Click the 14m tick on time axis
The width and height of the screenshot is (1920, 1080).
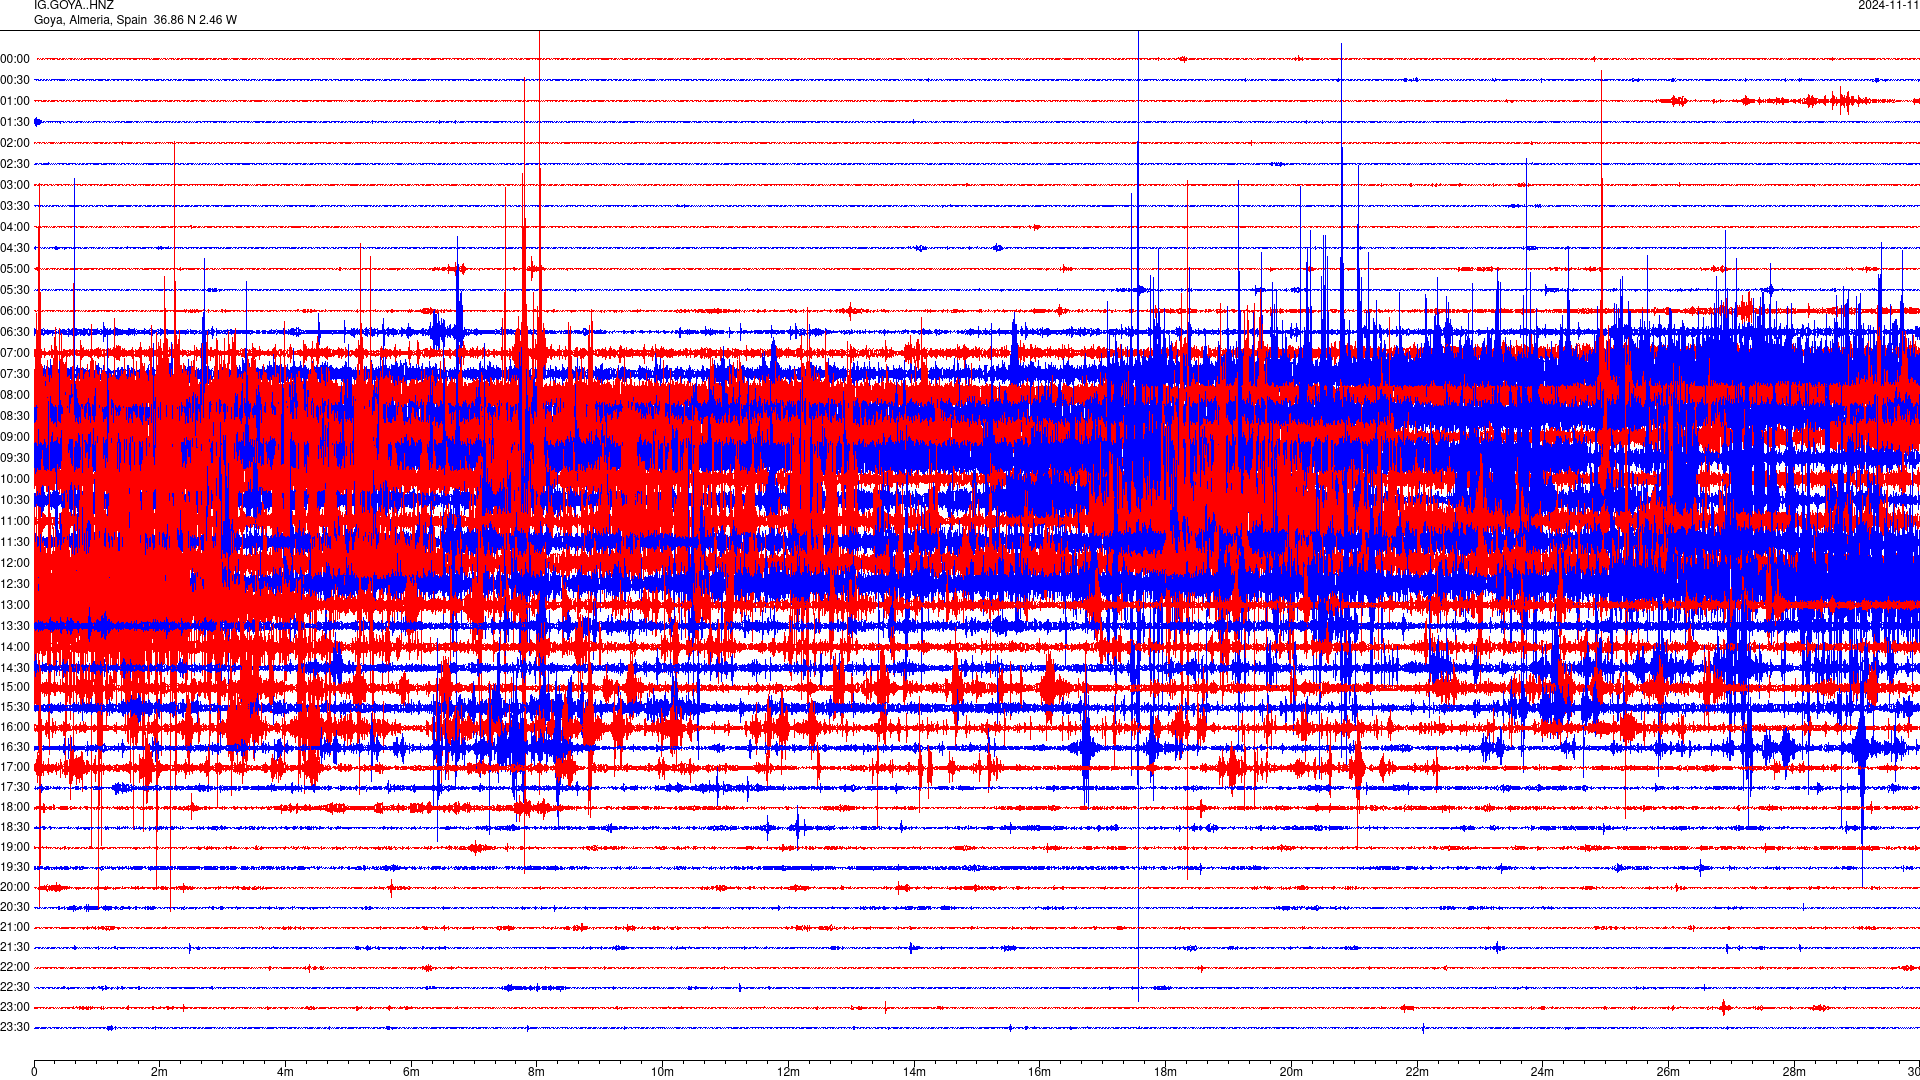click(x=914, y=1072)
